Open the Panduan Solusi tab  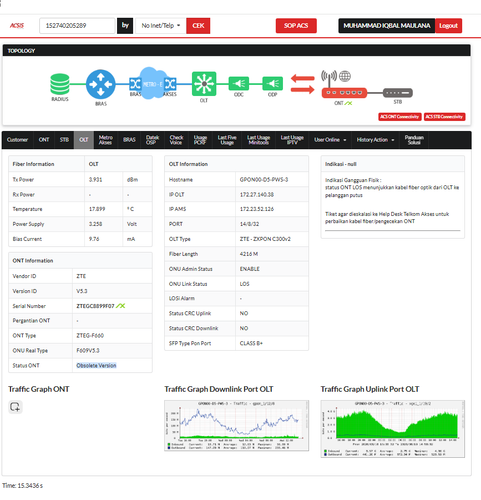[414, 140]
